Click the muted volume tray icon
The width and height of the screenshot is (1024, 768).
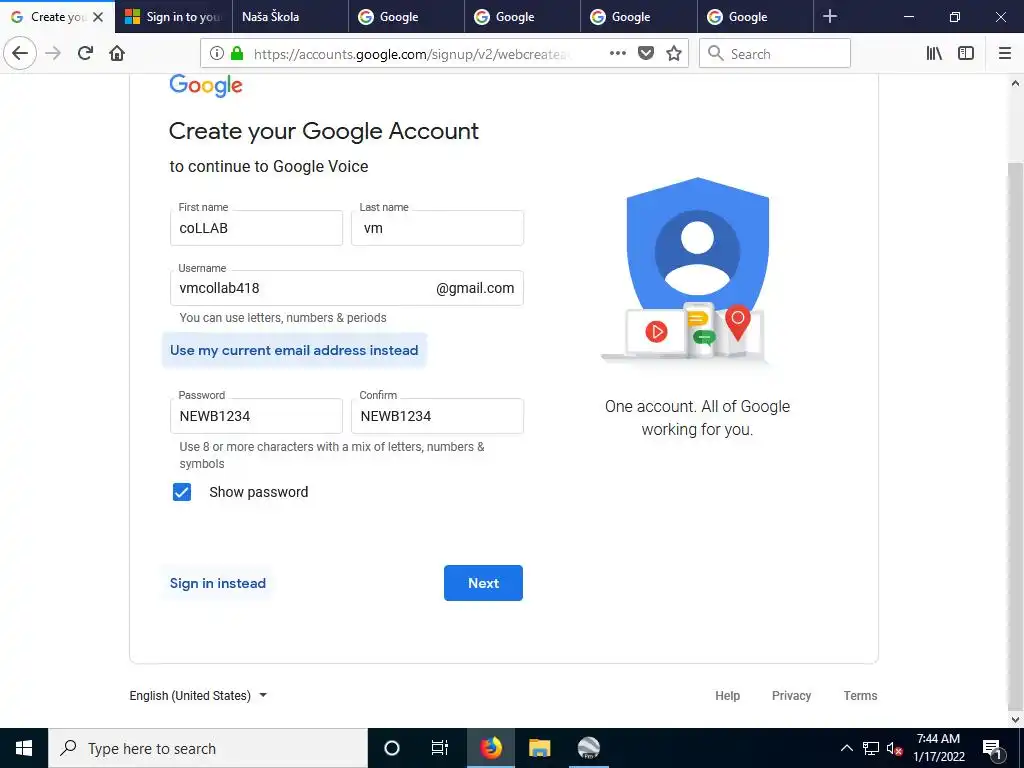tap(894, 748)
